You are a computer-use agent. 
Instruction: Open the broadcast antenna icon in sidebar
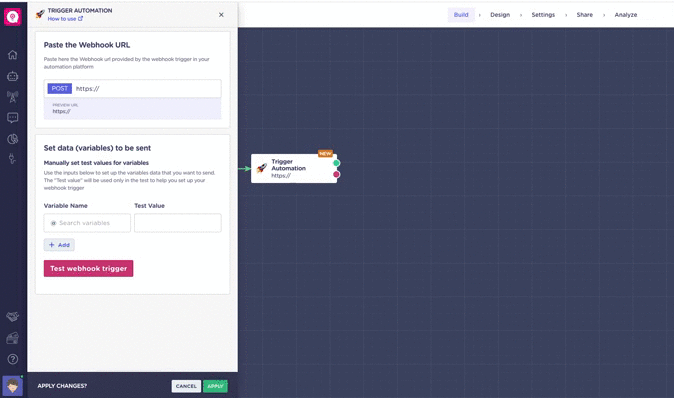tap(12, 97)
